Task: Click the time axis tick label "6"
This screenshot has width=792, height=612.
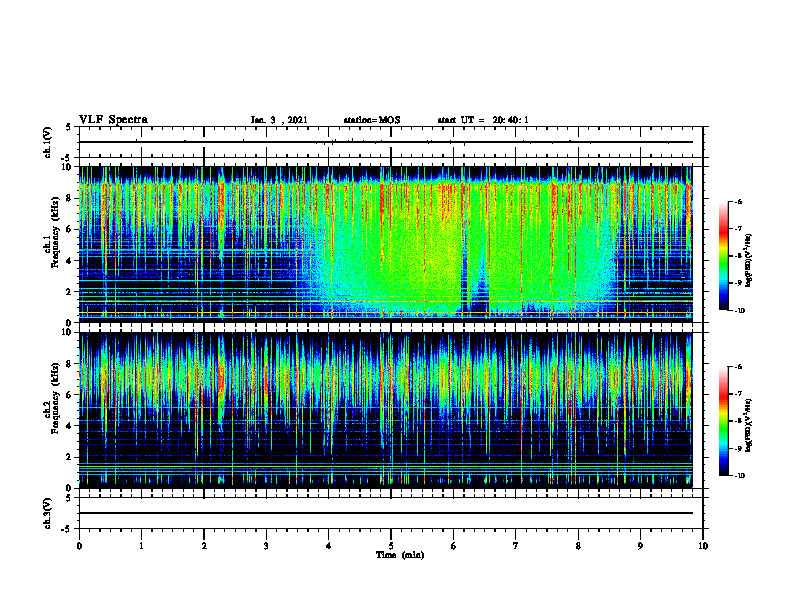Action: click(x=453, y=546)
